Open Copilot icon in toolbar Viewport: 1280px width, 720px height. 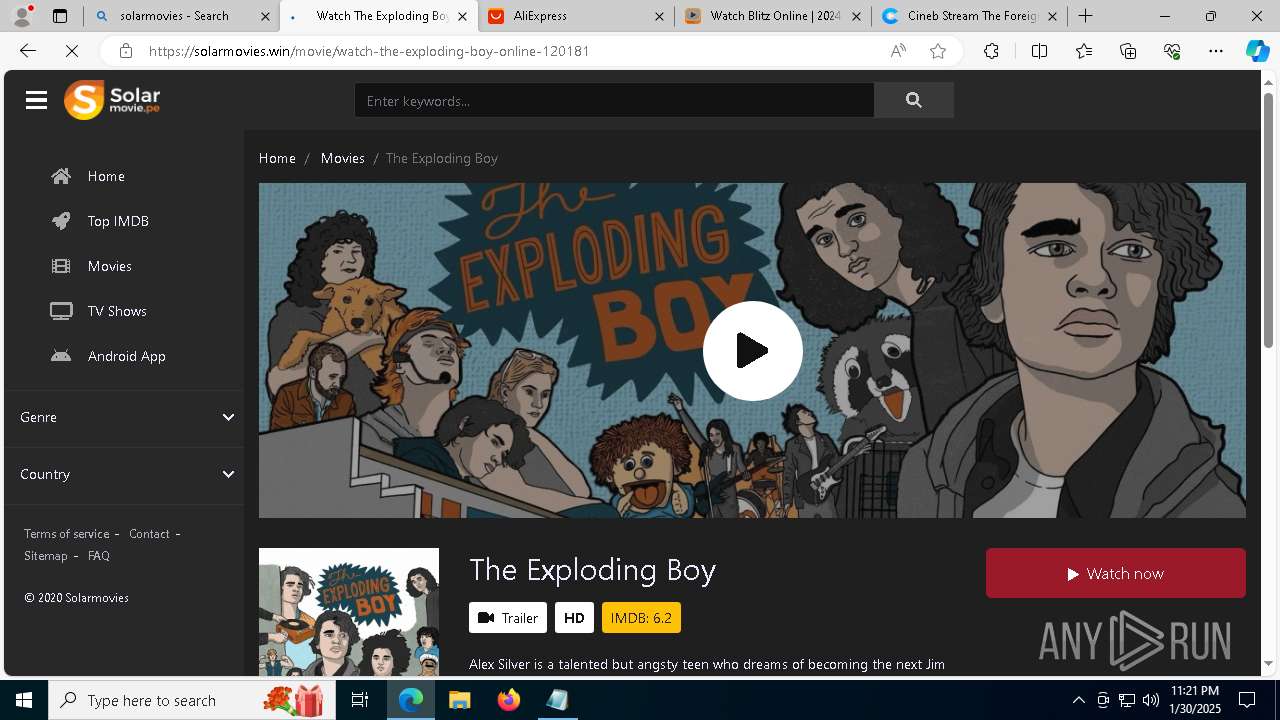pos(1257,51)
